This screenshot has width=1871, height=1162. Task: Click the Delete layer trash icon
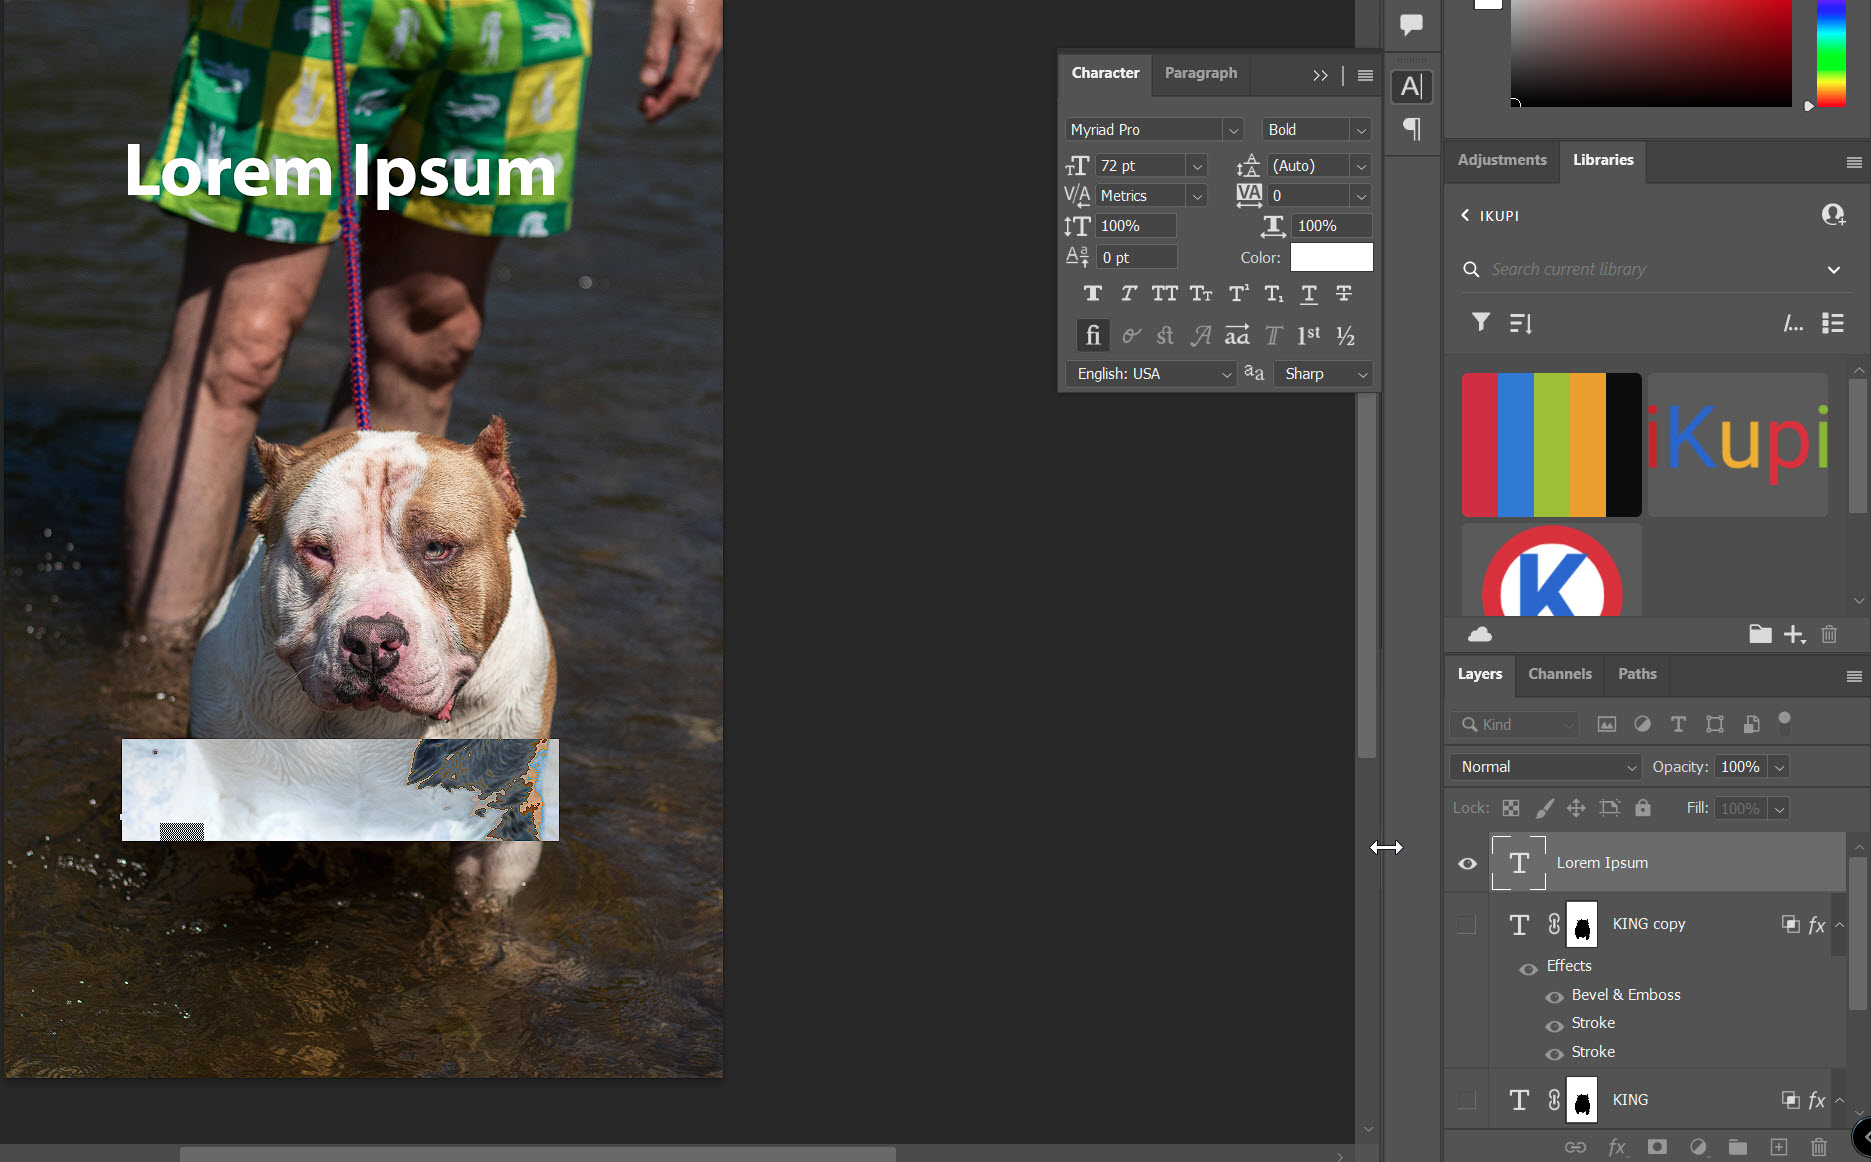click(x=1819, y=1147)
